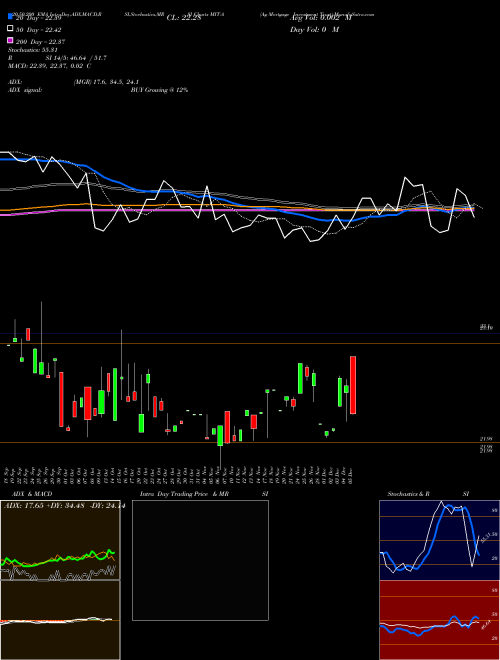This screenshot has height=660, width=500.
Task: Click the 'SI 14/3: 46.64 / 51.7' readout
Action: [x=76, y=58]
